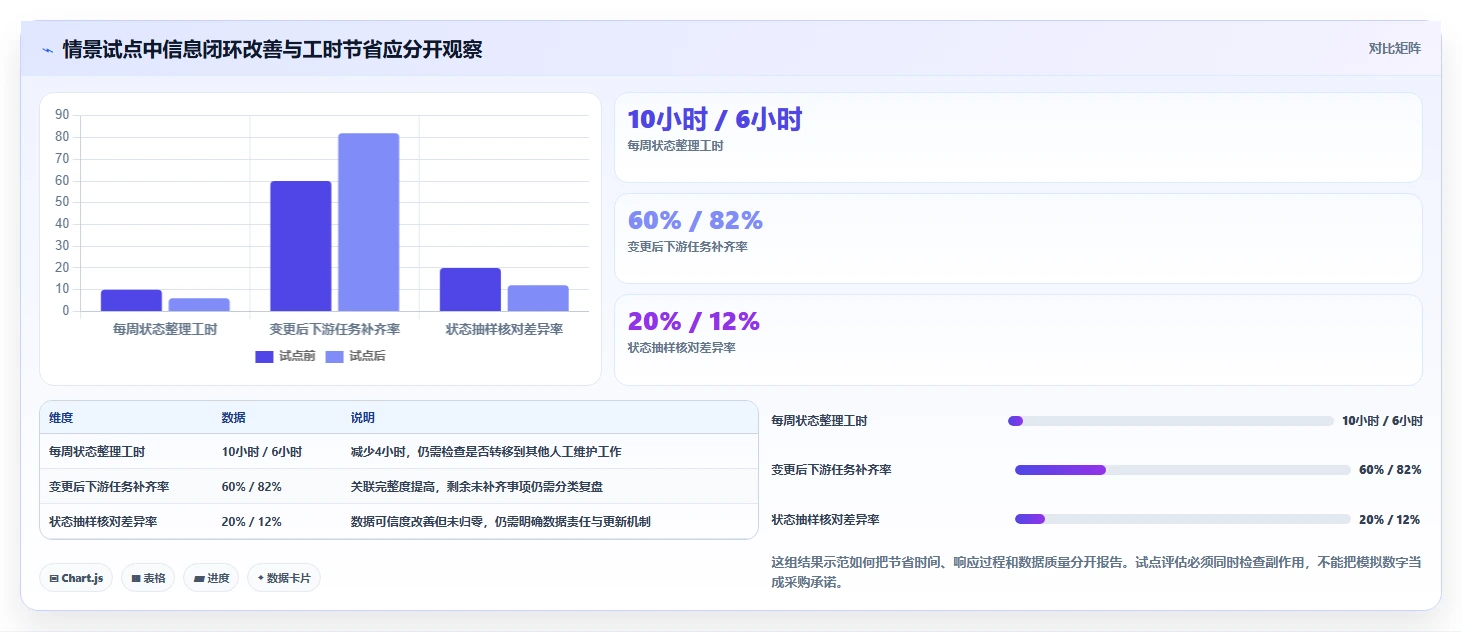Click progress row label 状态抽样核对差异率
The width and height of the screenshot is (1462, 632).
826,520
